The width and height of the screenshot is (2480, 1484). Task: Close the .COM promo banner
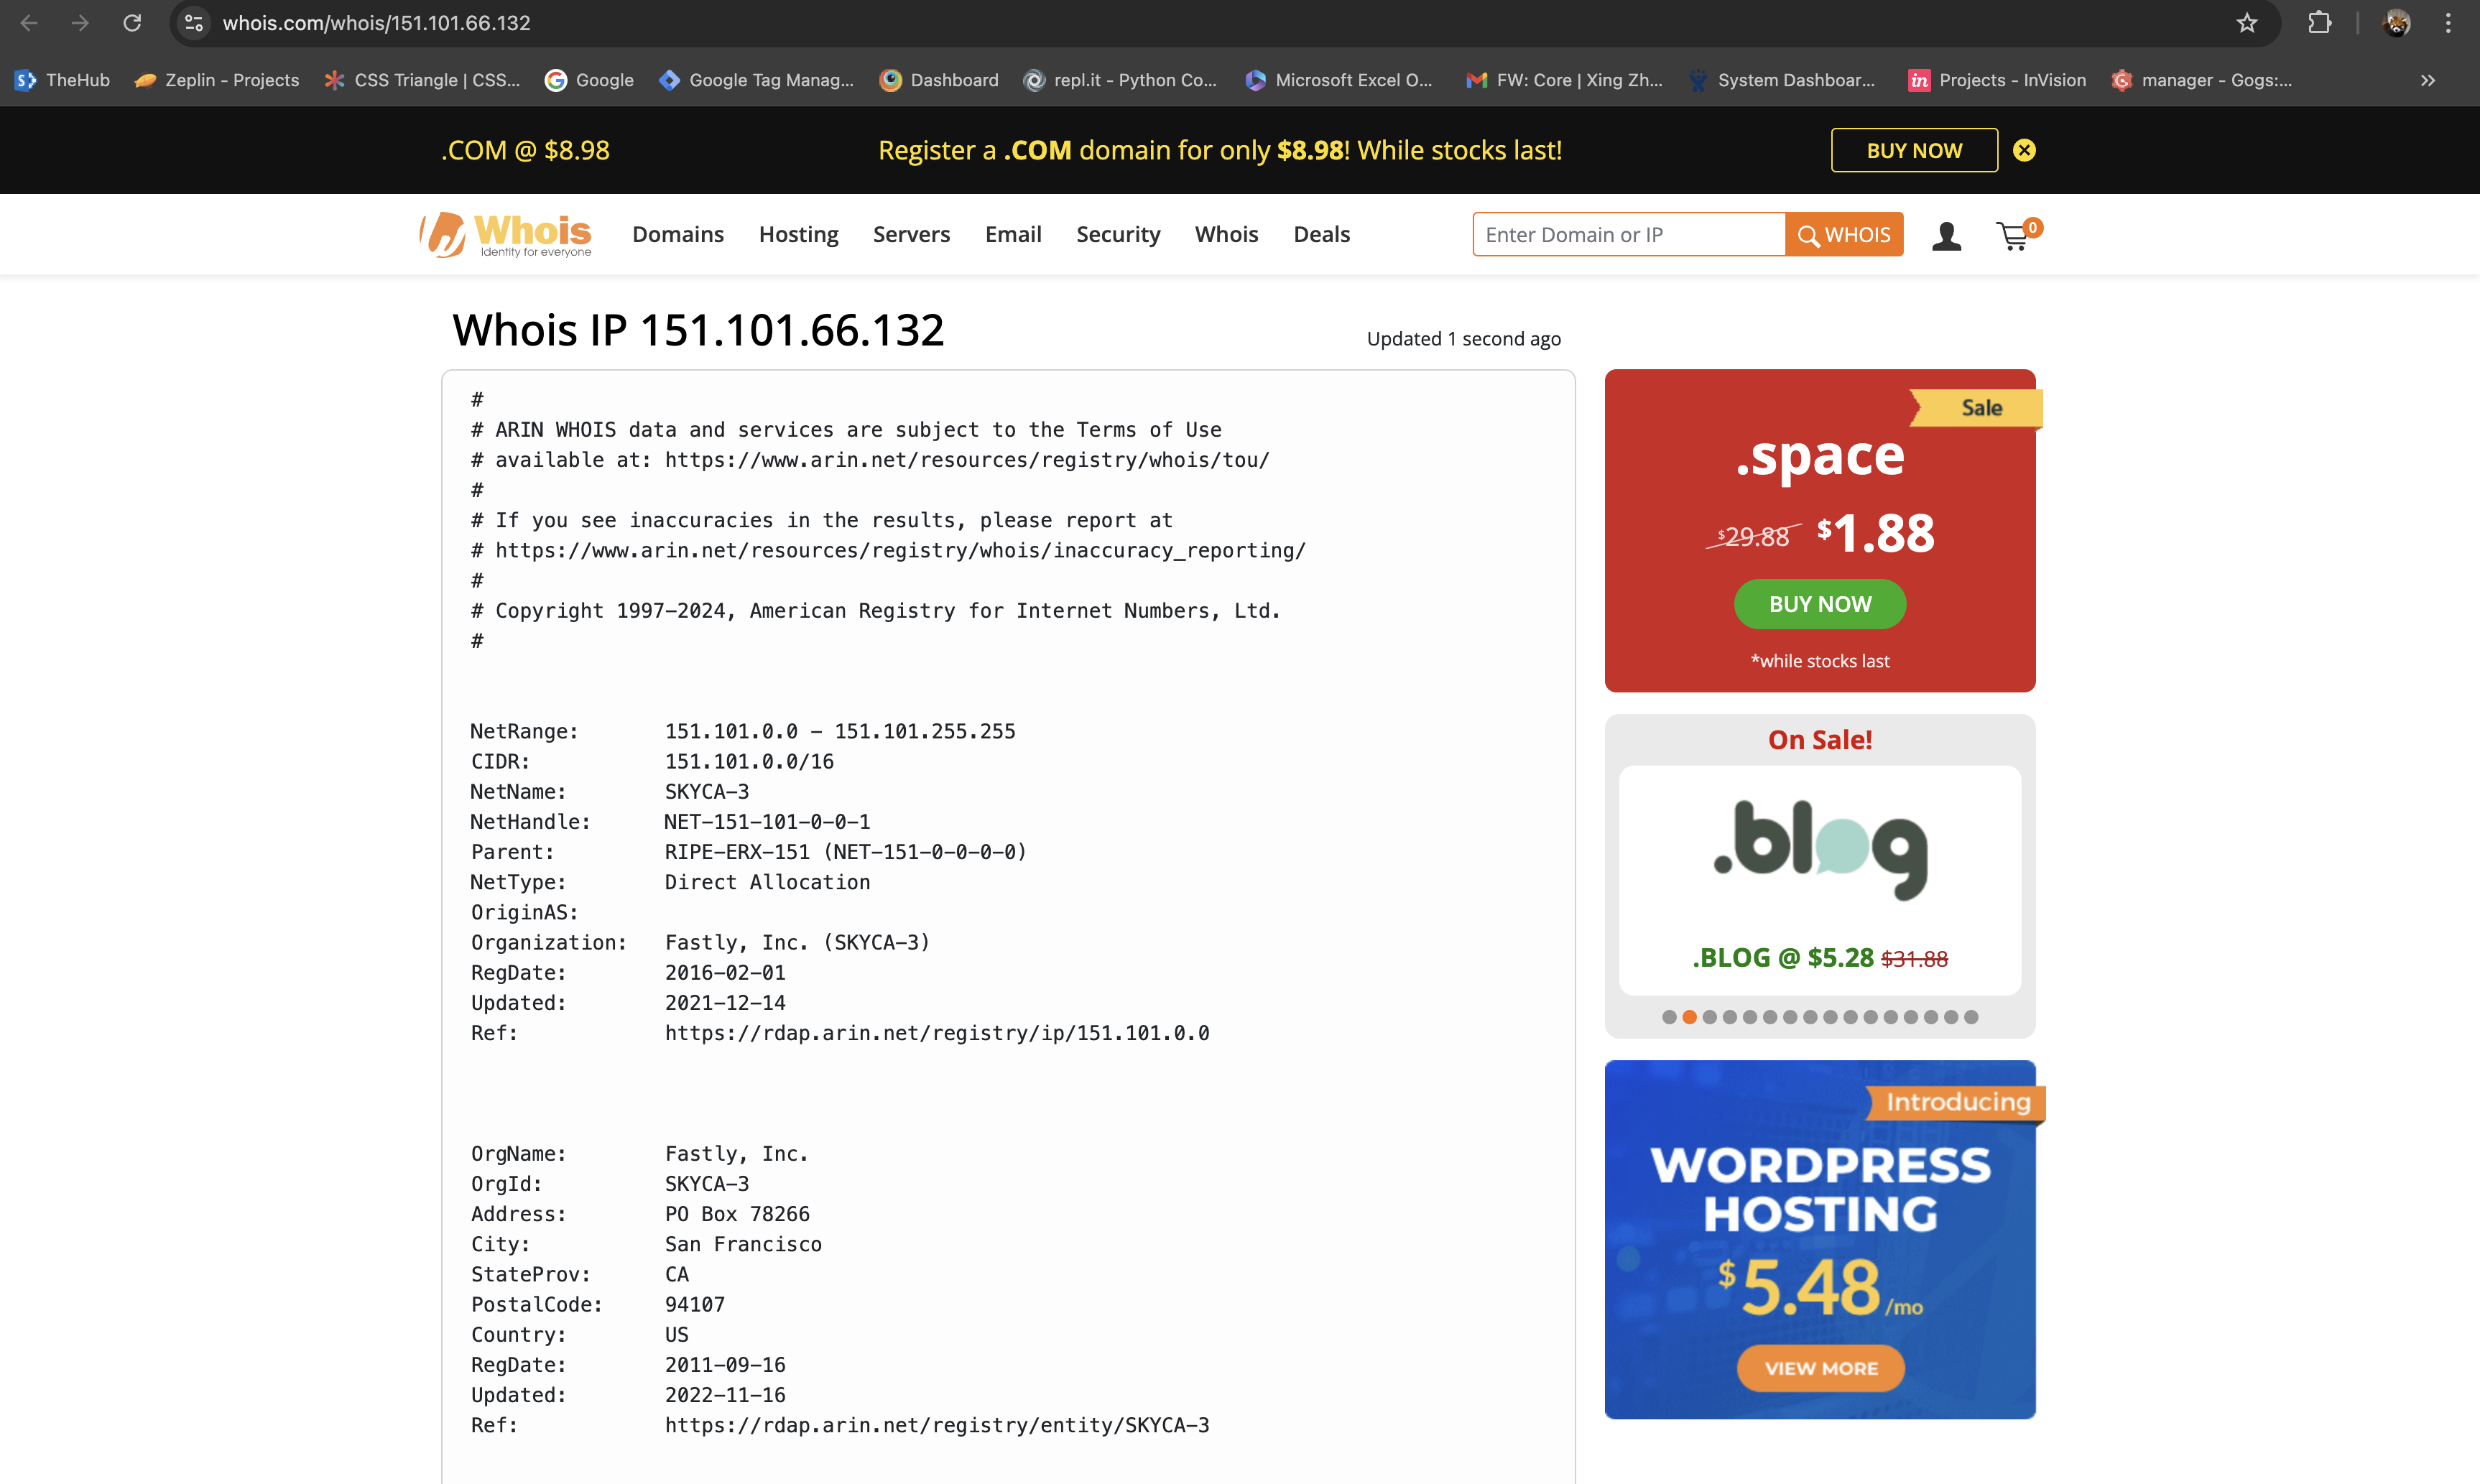coord(2024,150)
